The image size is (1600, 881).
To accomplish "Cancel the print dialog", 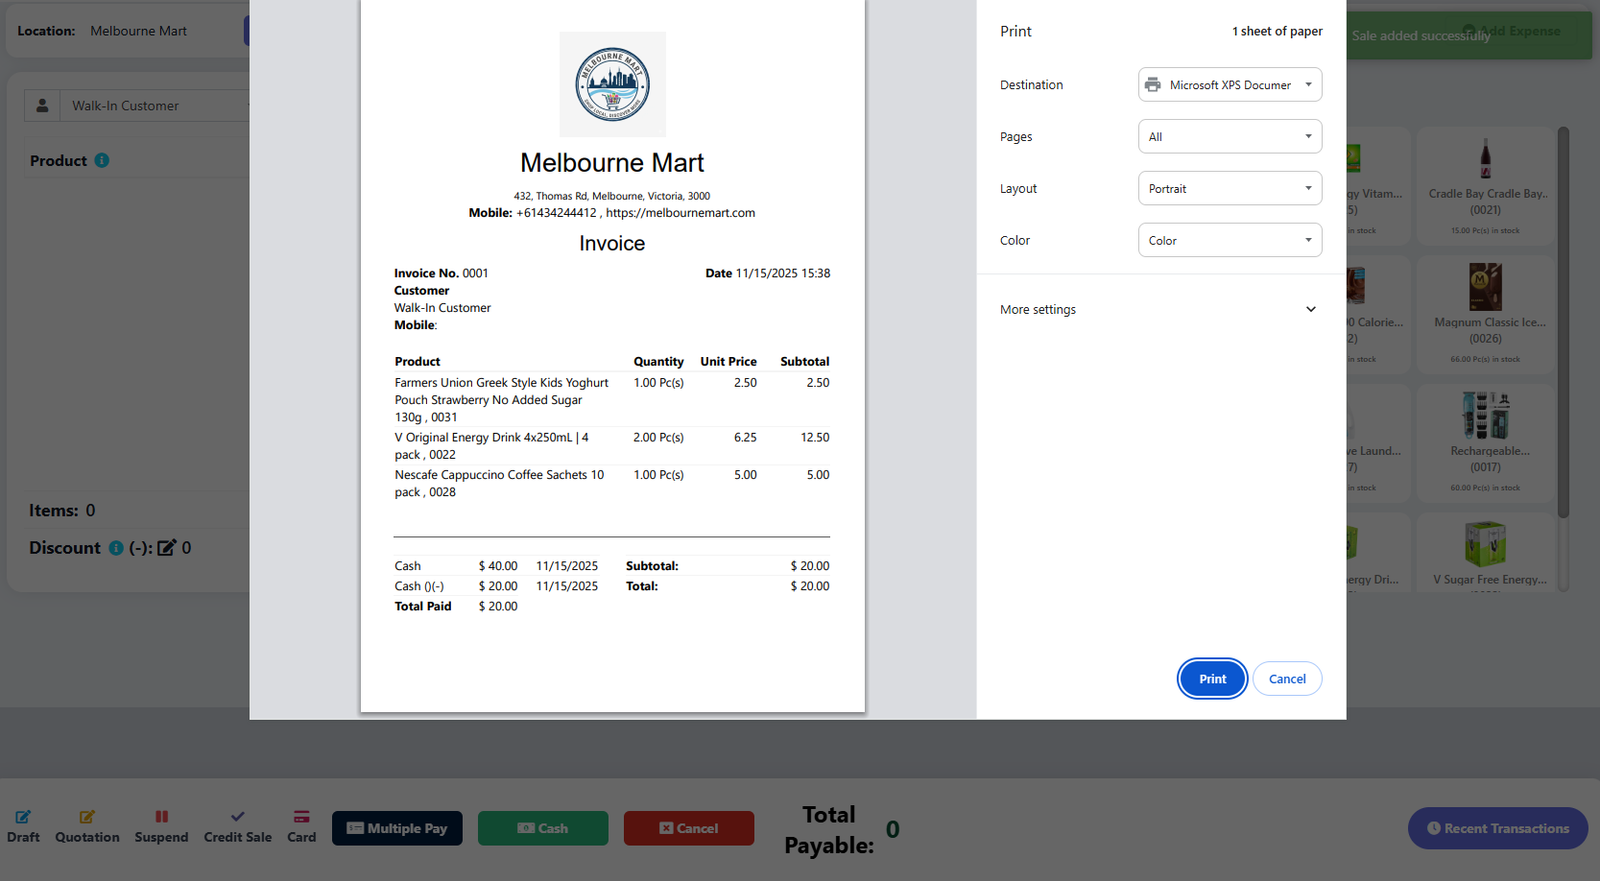I will tap(1287, 679).
